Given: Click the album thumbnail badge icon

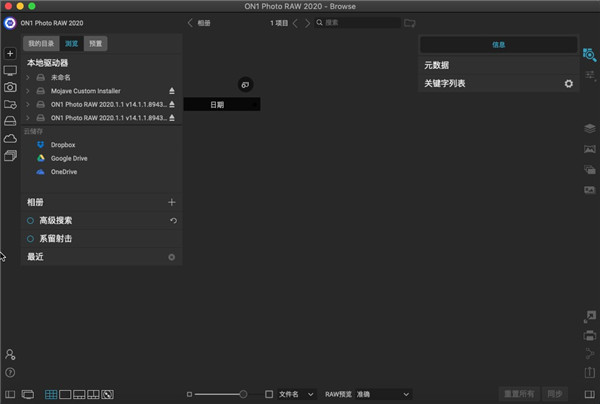Looking at the screenshot, I should pyautogui.click(x=245, y=85).
